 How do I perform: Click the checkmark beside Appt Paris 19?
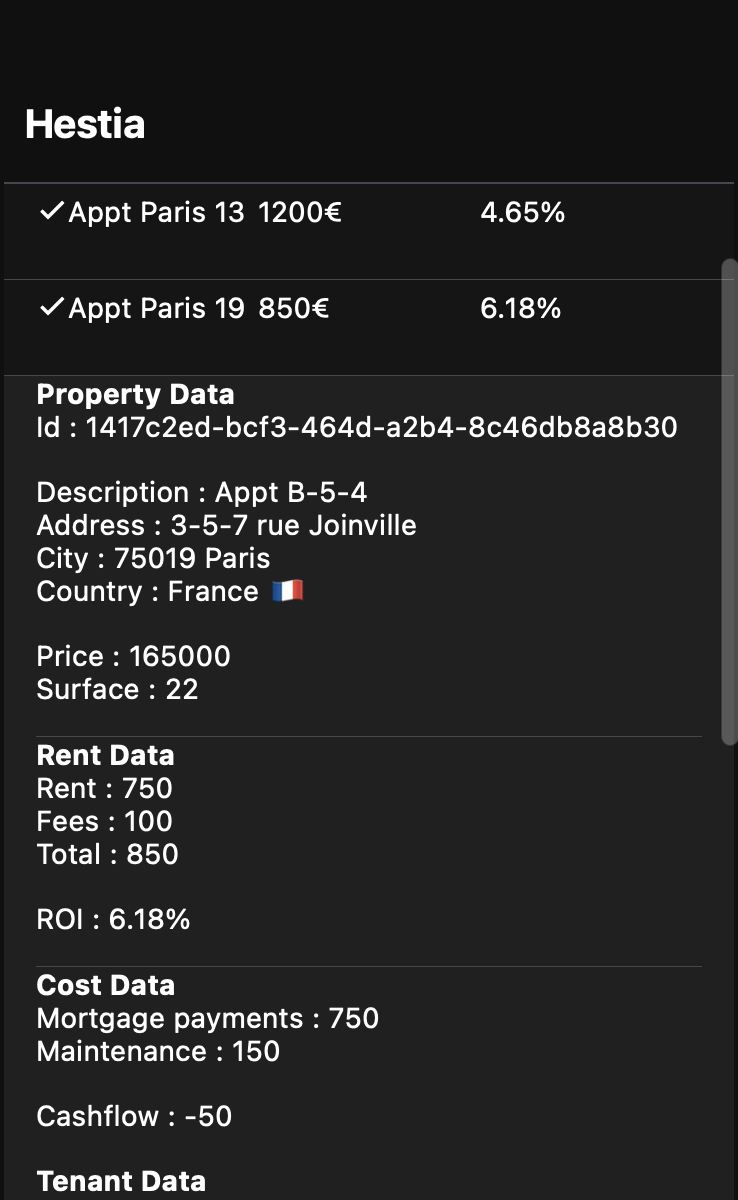[x=51, y=308]
